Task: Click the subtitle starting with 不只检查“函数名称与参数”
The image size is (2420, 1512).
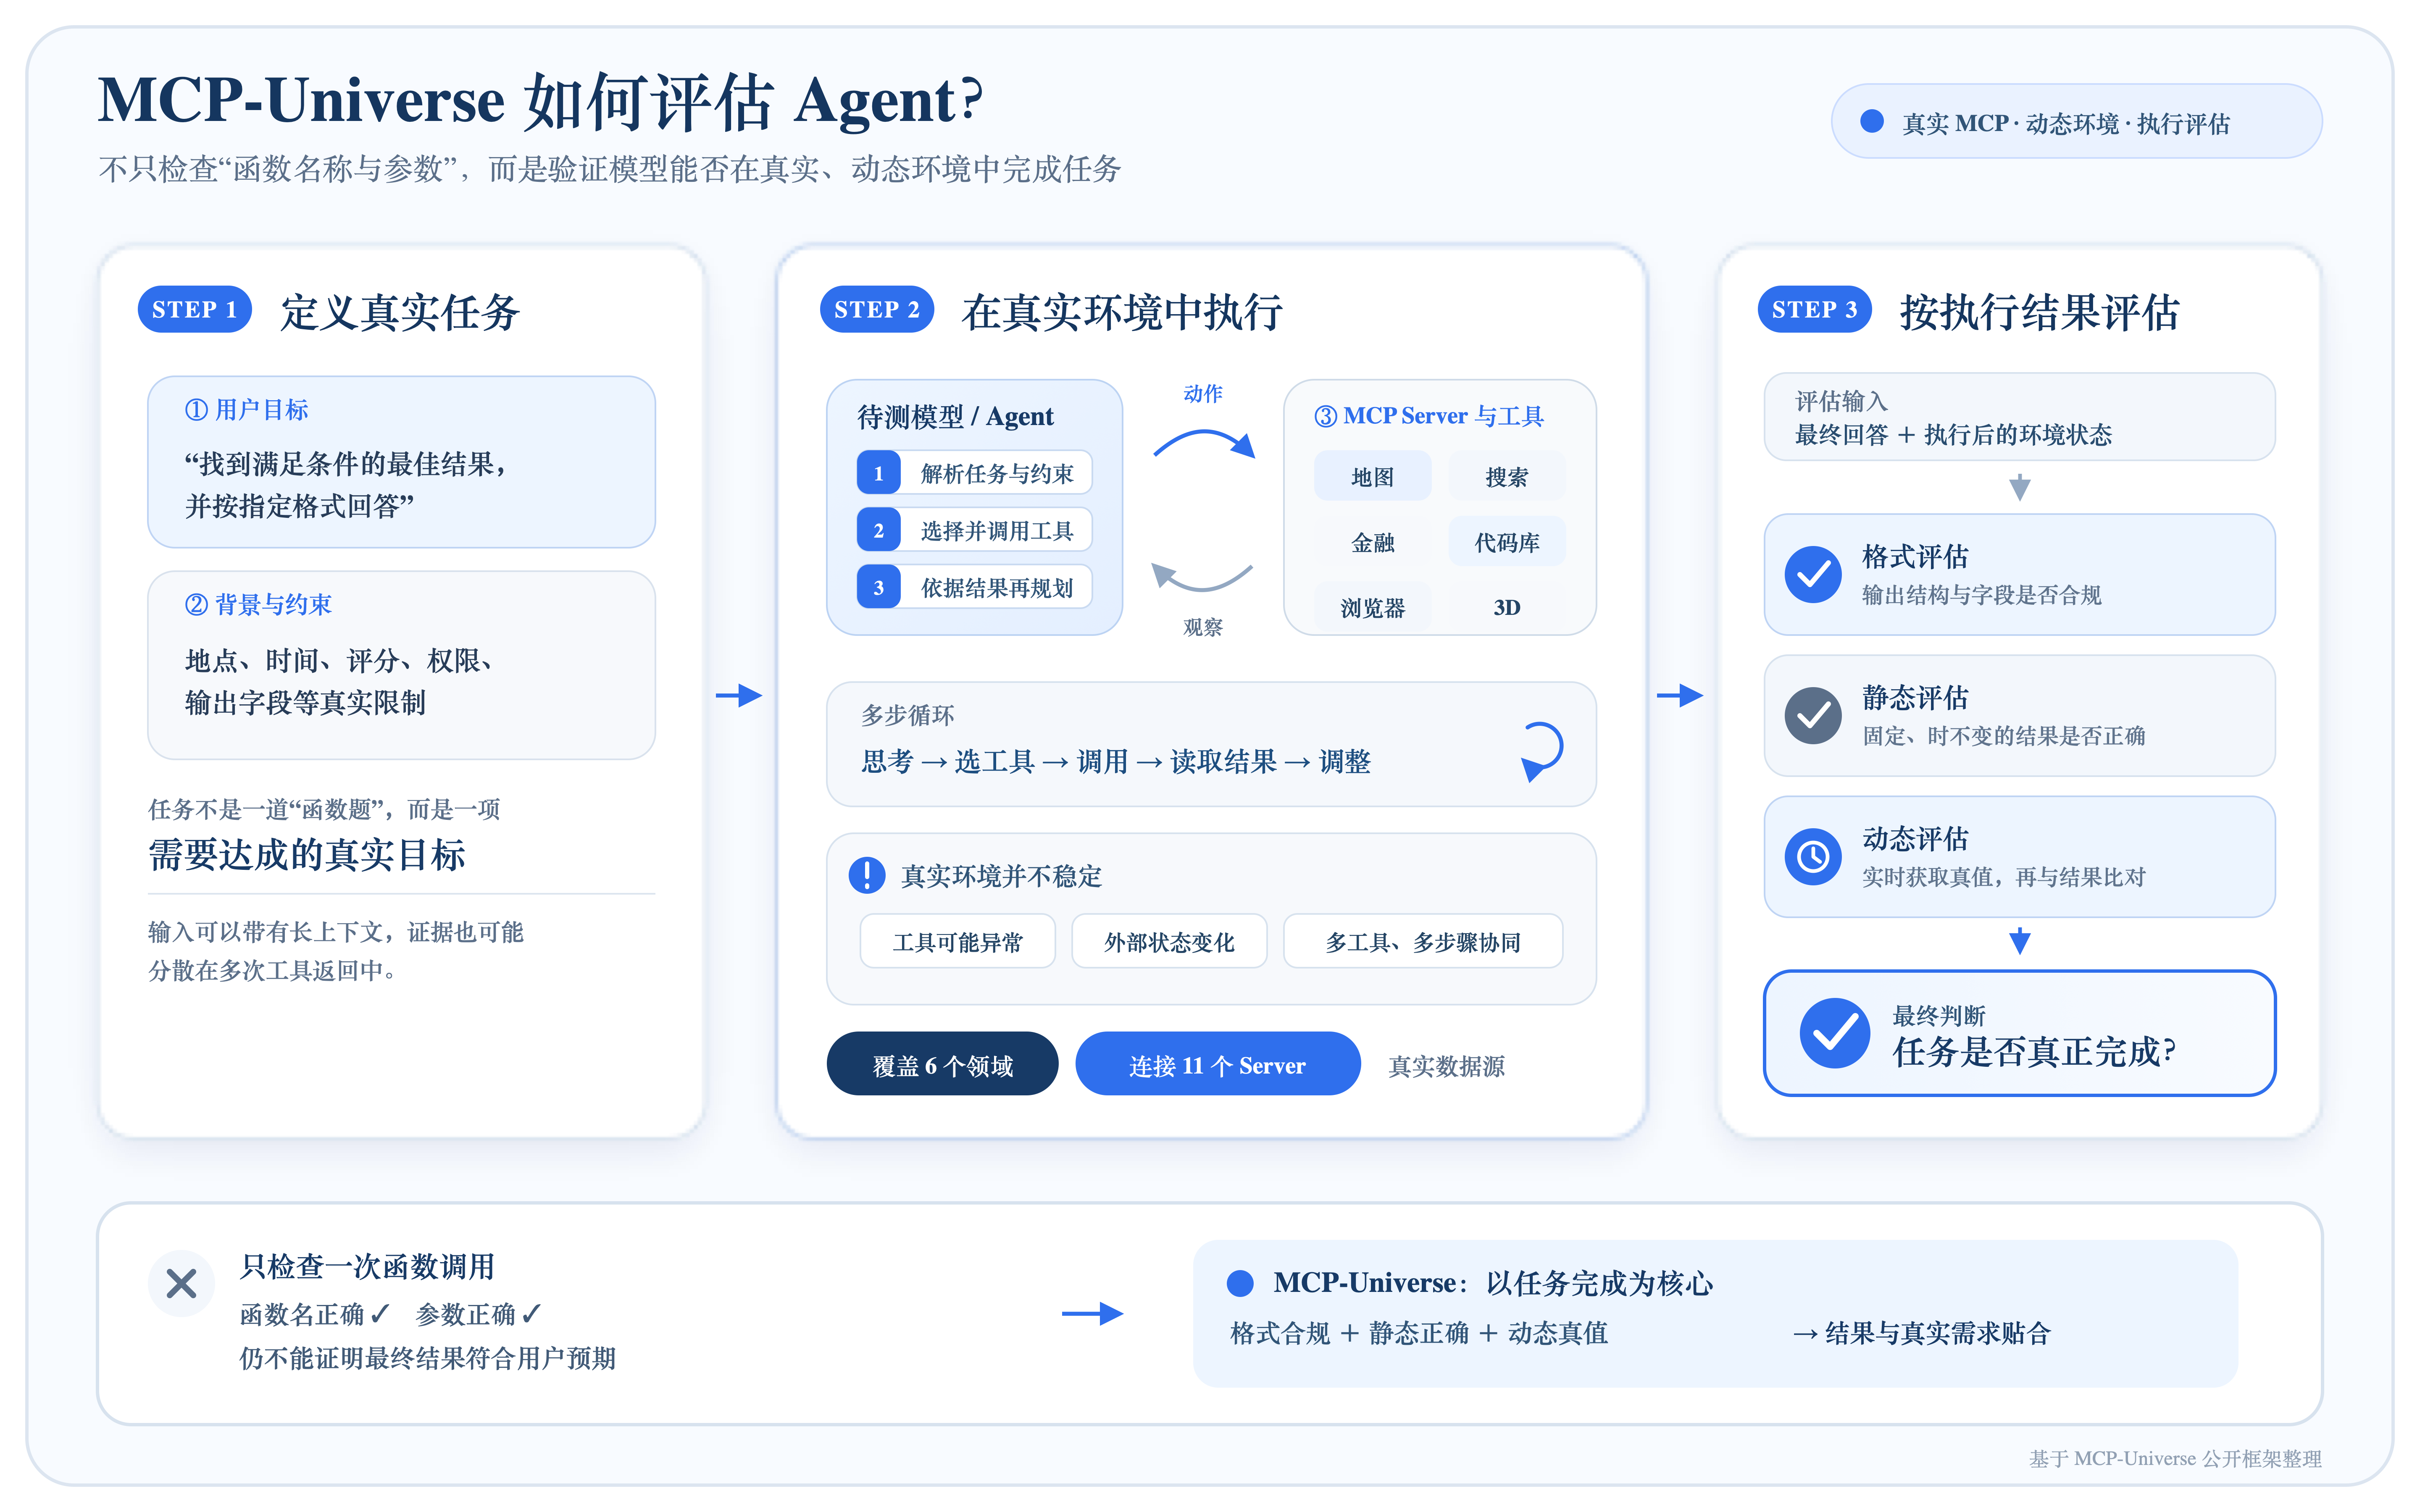Action: (x=609, y=169)
